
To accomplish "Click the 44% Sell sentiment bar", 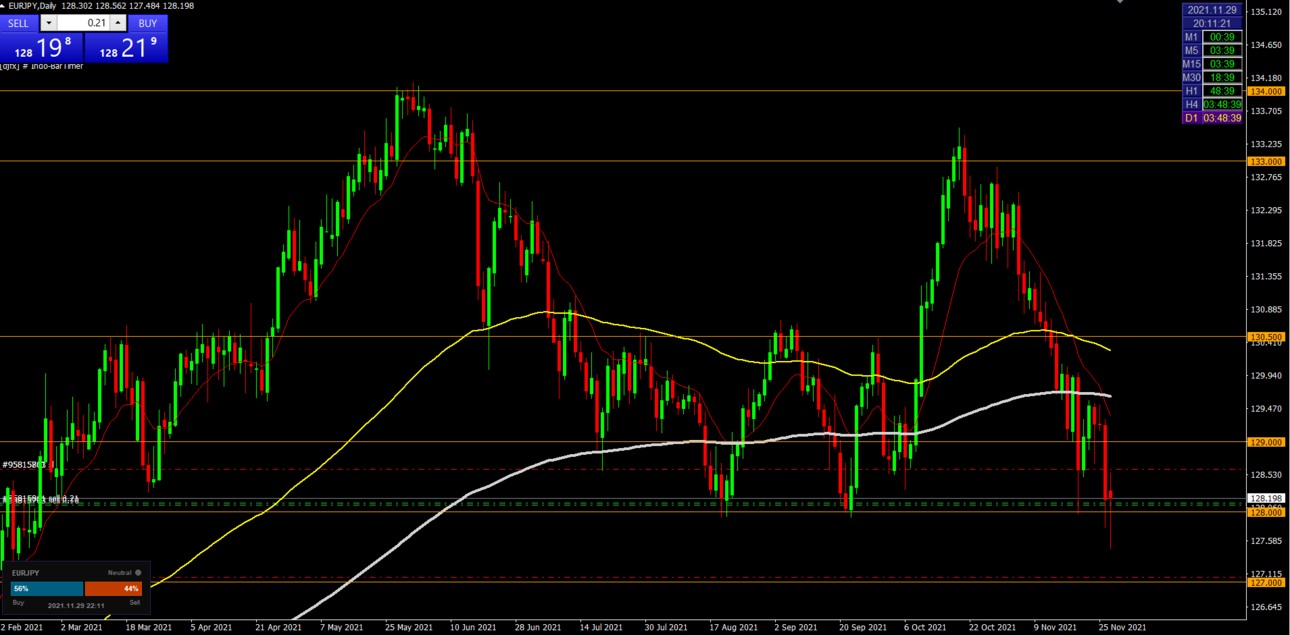I will coord(113,589).
